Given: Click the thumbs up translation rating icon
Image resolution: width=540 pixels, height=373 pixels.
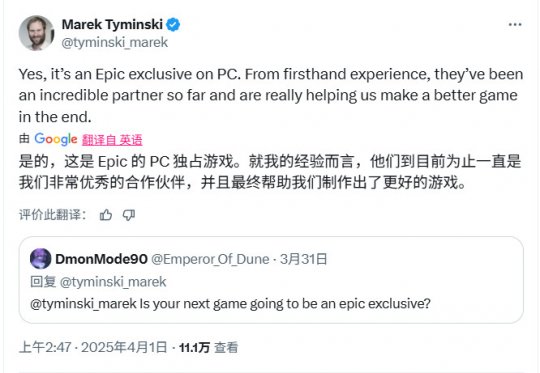Looking at the screenshot, I should [106, 215].
